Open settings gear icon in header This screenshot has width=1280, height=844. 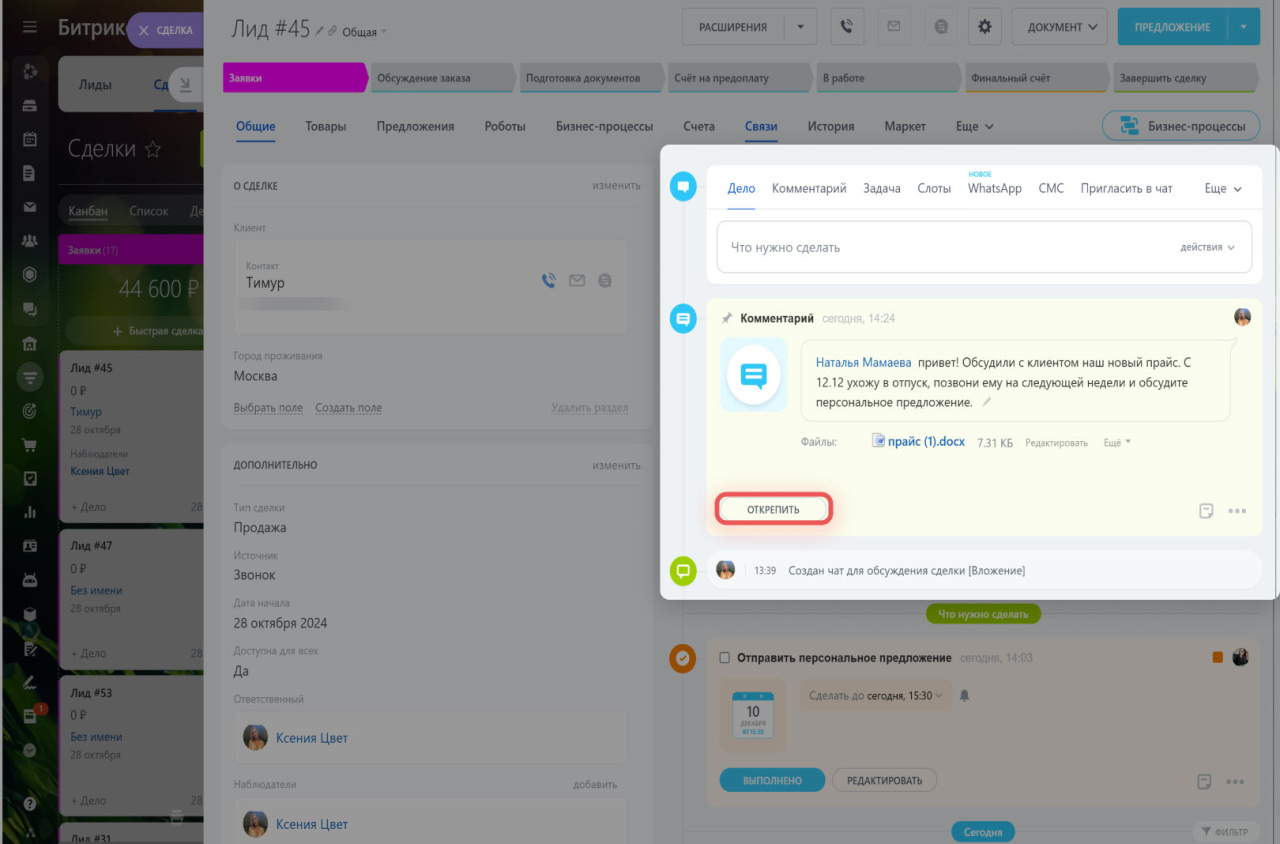[984, 27]
